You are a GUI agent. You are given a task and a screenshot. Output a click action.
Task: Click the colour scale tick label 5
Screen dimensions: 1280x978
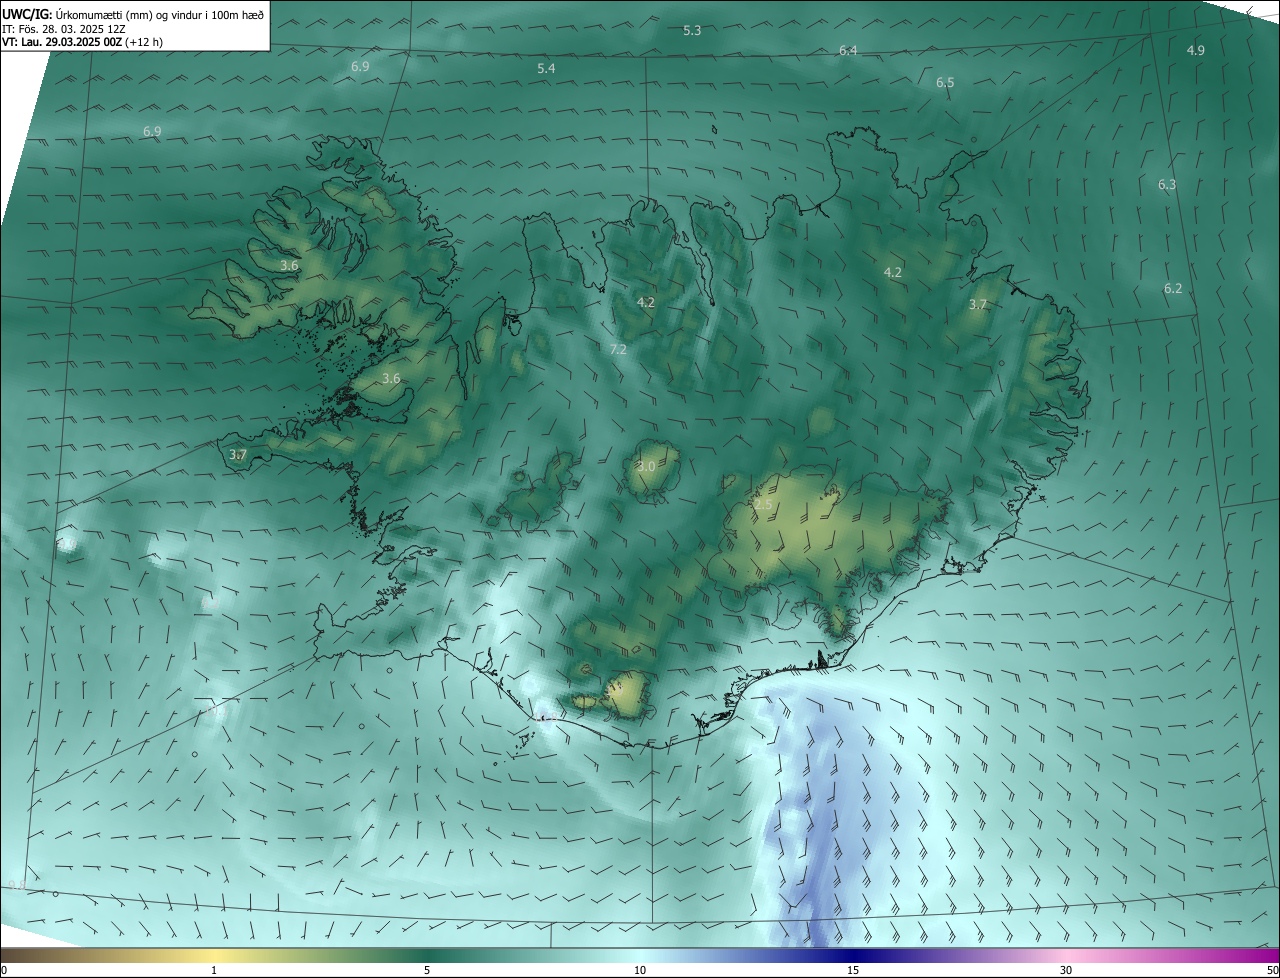(x=427, y=970)
